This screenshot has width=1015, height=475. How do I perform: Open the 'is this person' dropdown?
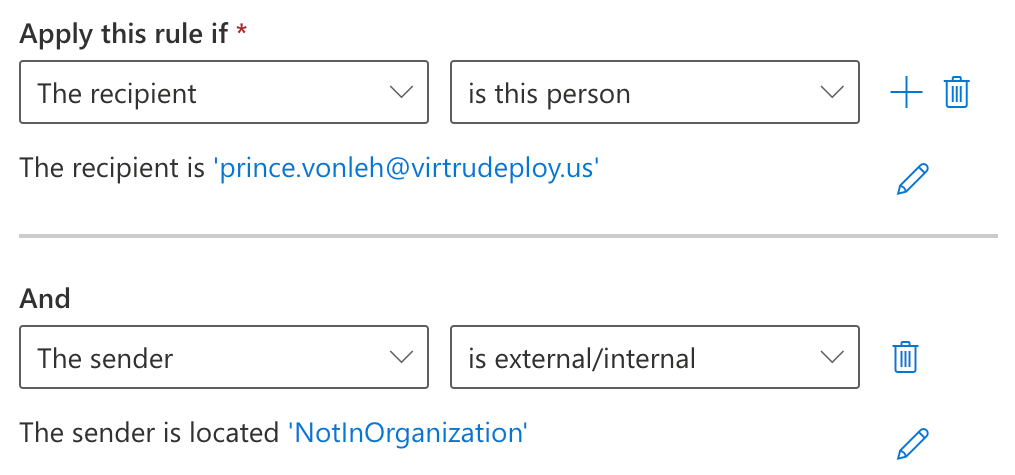(655, 92)
